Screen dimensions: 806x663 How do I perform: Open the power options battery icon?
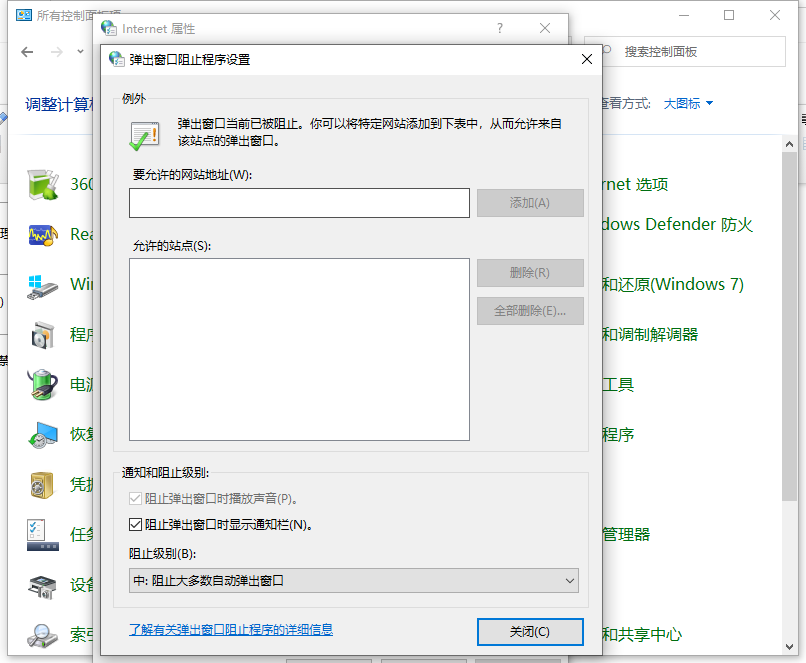[x=42, y=384]
